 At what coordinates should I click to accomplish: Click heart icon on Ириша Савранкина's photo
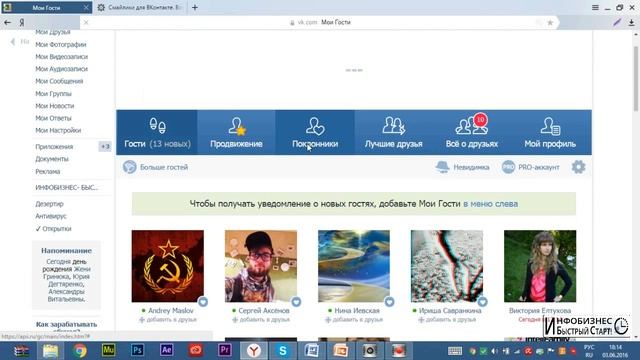pos(482,302)
